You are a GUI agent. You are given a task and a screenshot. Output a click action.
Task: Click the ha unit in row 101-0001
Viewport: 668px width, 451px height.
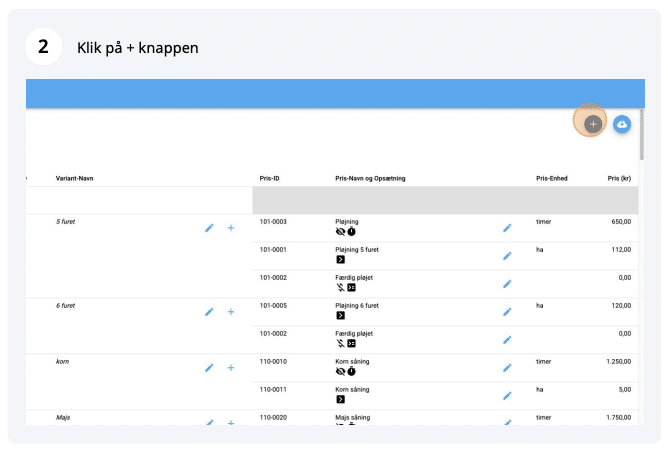540,250
